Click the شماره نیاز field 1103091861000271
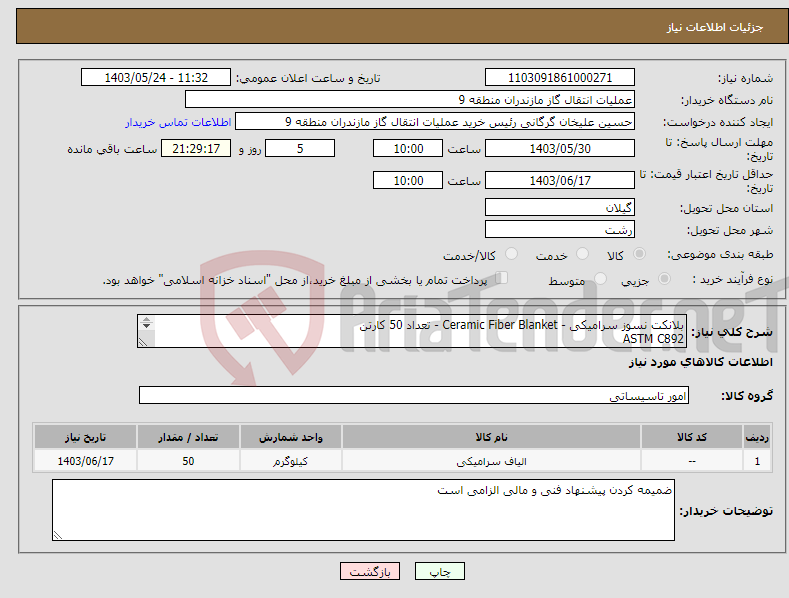The image size is (789, 598). [x=560, y=78]
